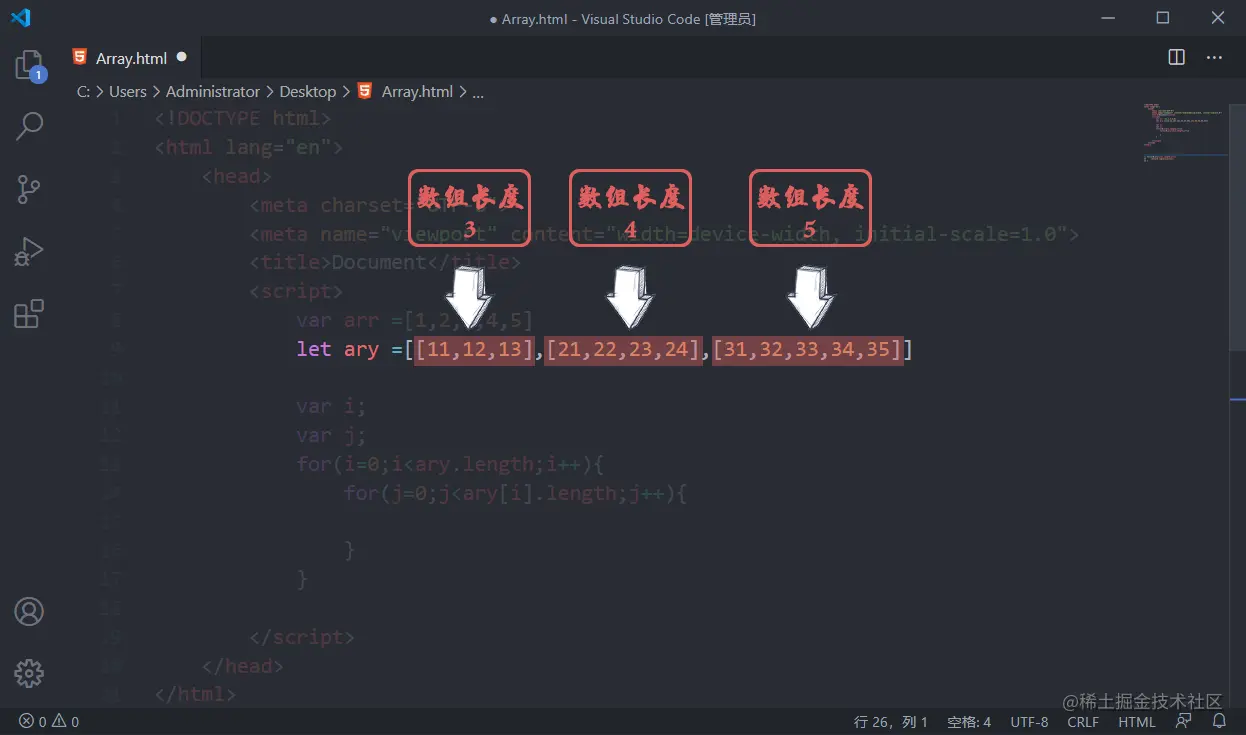This screenshot has width=1246, height=735.
Task: Open the Accounts menu
Action: click(x=29, y=611)
